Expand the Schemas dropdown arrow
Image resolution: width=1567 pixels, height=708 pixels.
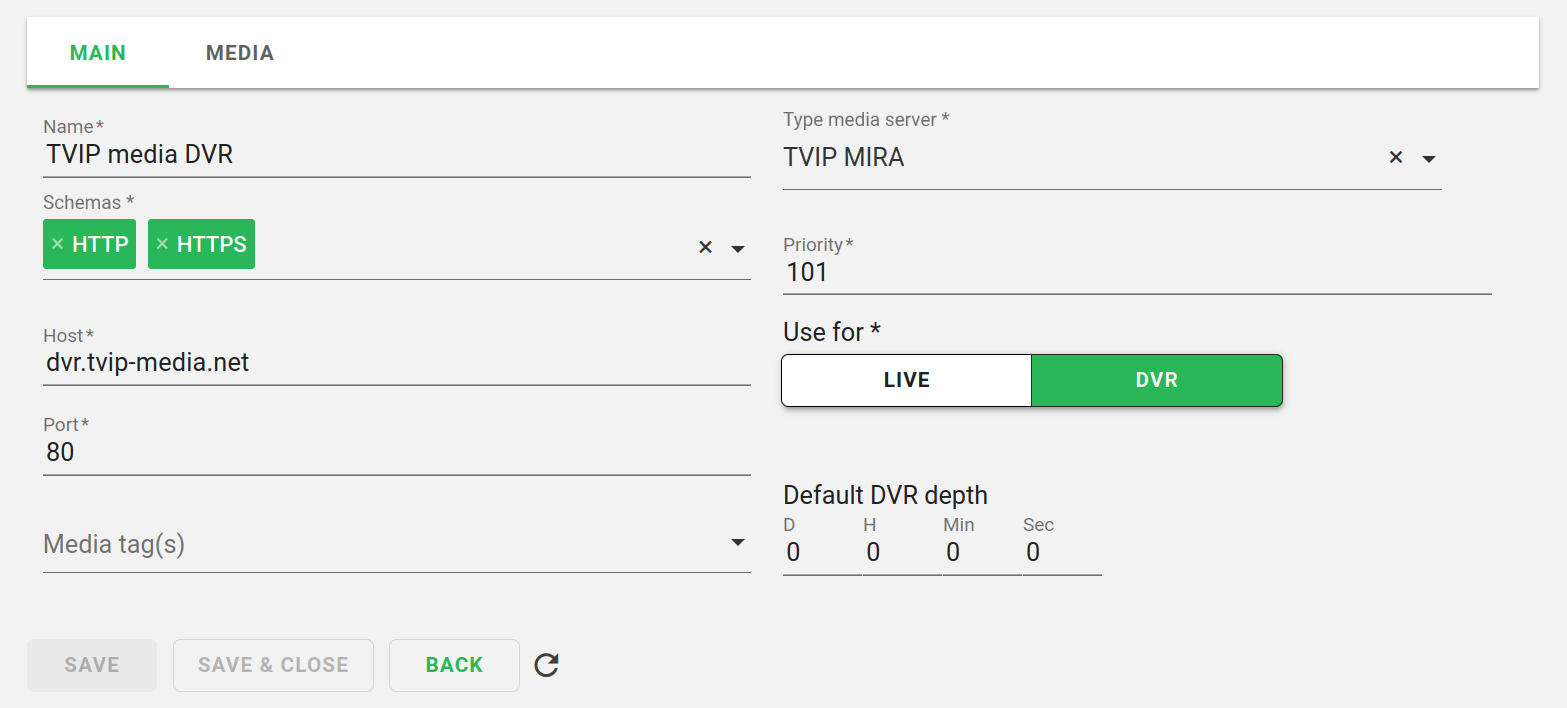pos(738,248)
